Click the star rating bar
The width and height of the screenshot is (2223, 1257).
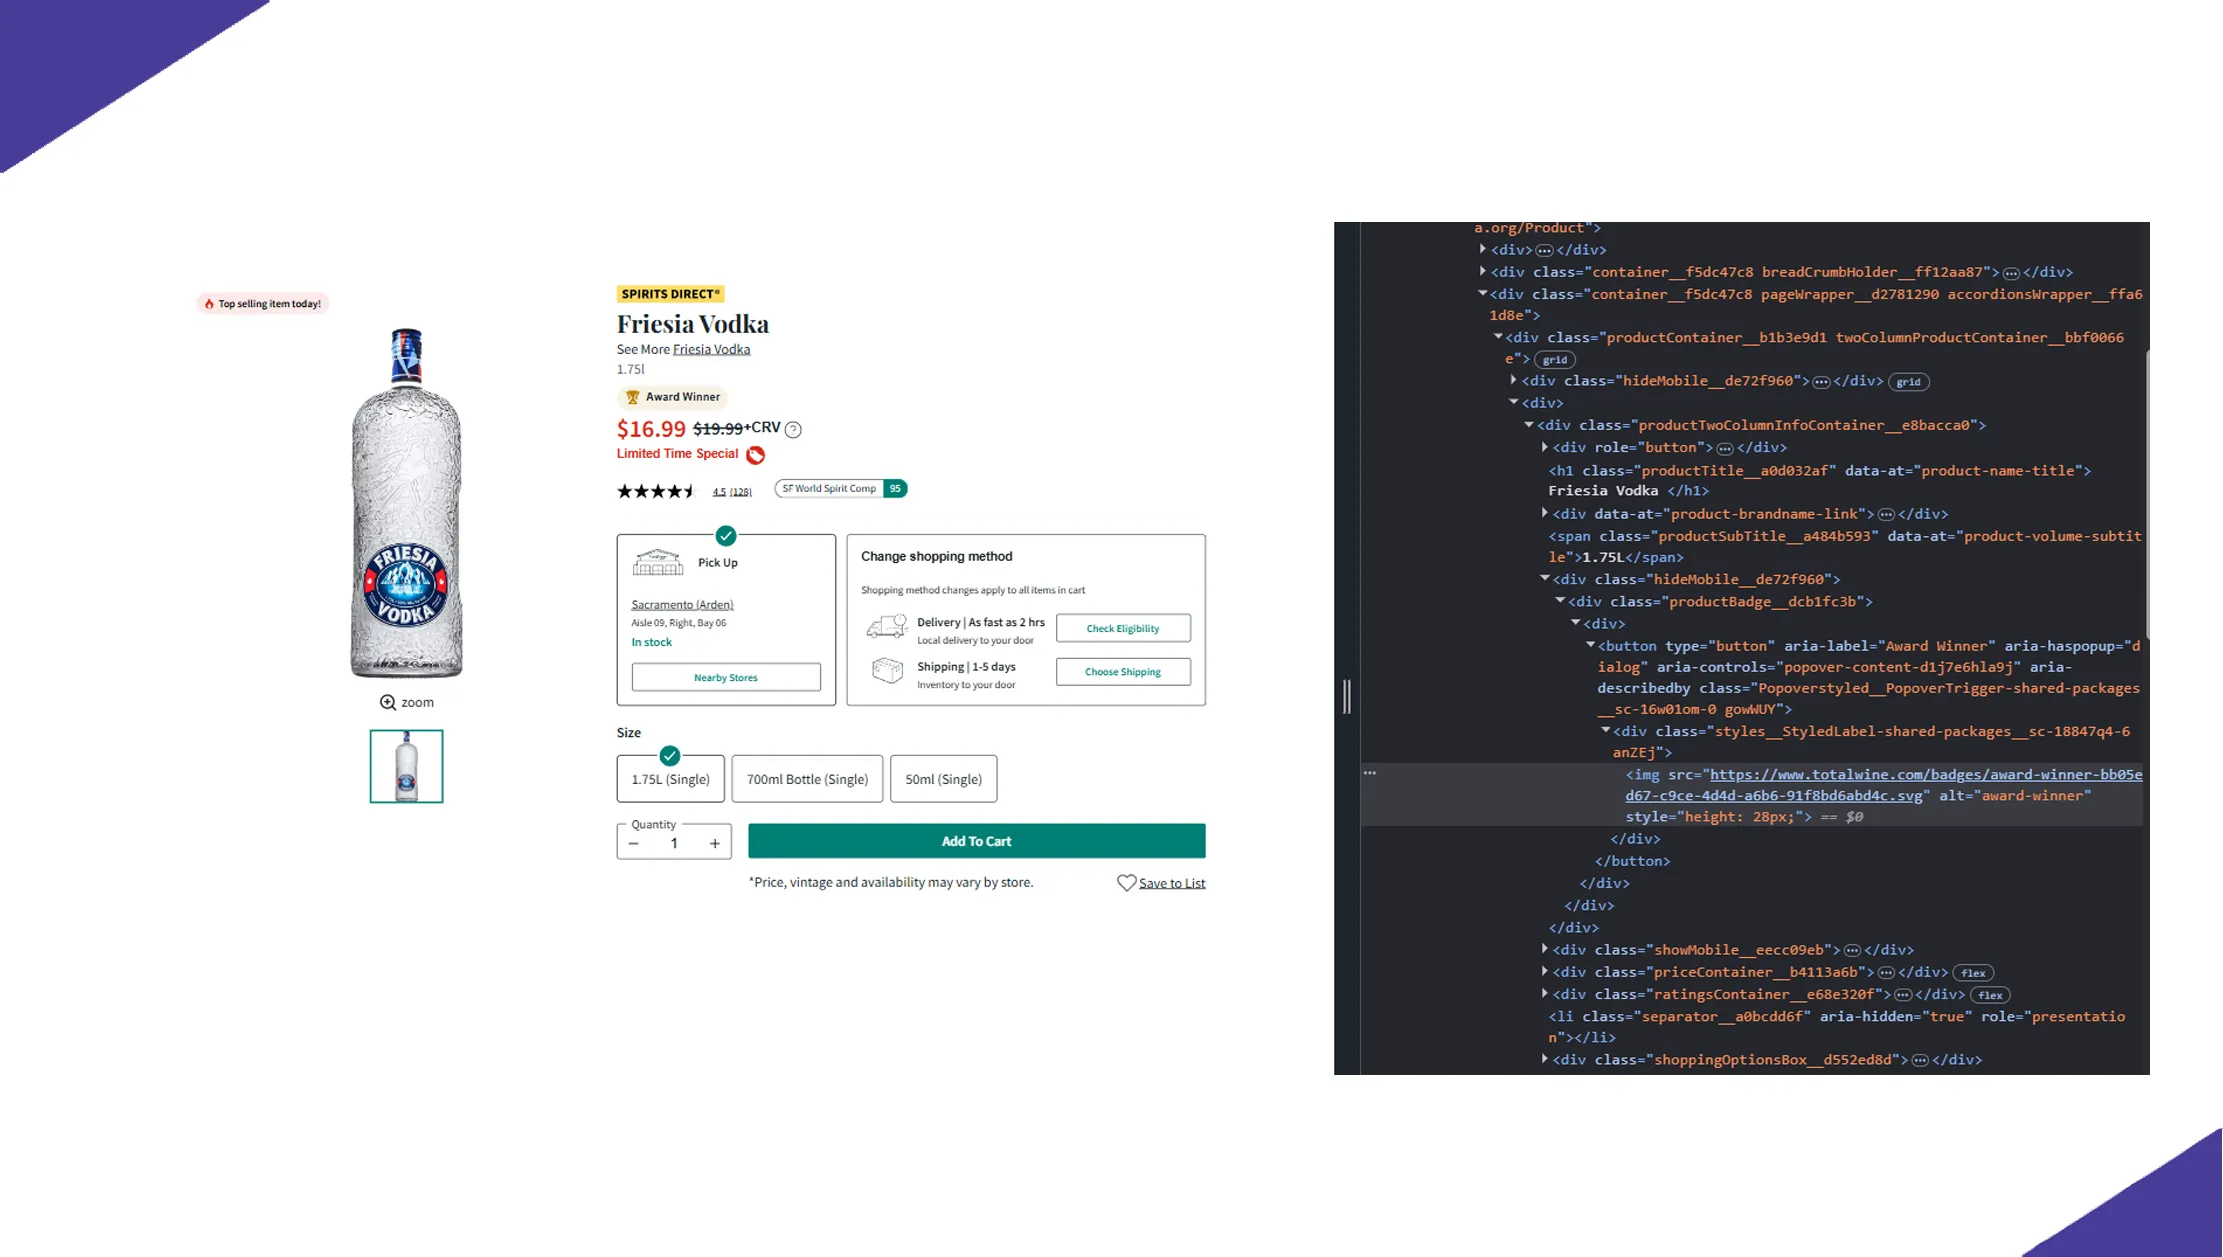655,491
